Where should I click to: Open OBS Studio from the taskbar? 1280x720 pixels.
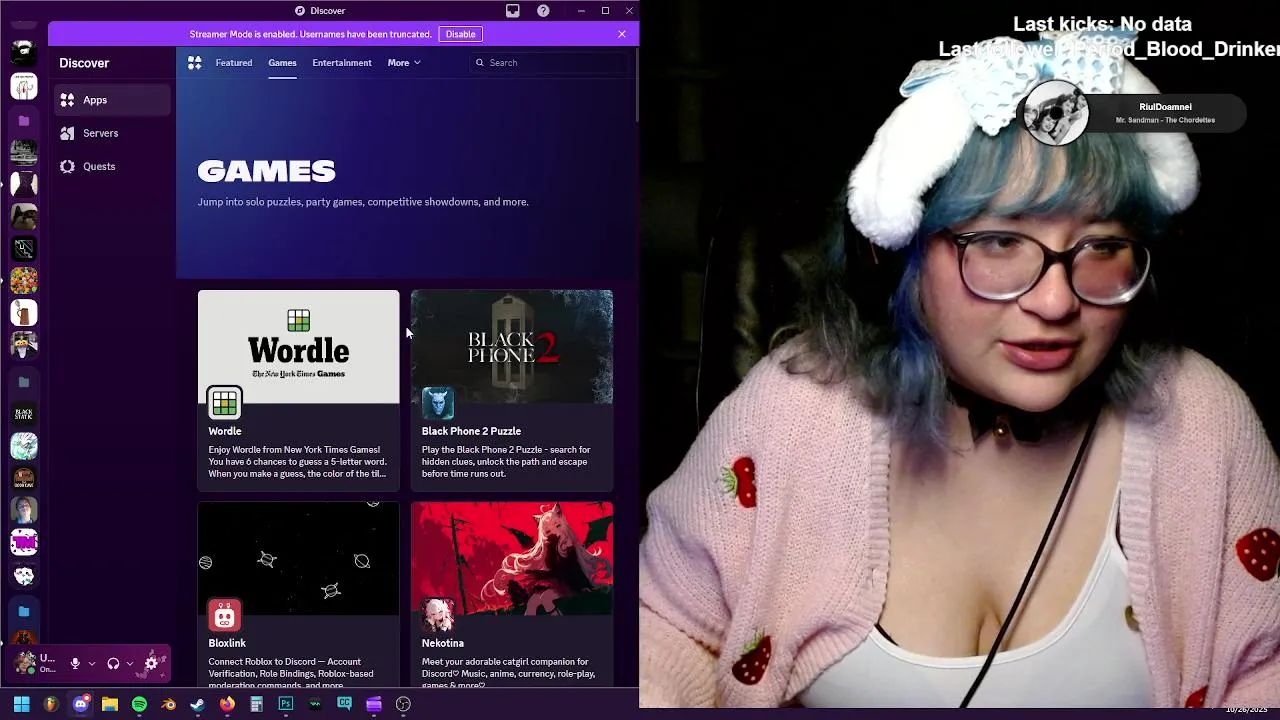(403, 704)
